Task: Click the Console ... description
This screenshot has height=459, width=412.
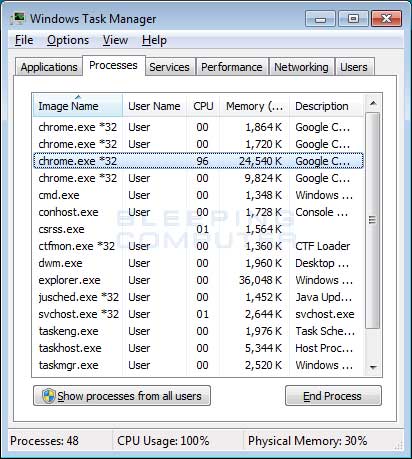Action: (x=322, y=212)
